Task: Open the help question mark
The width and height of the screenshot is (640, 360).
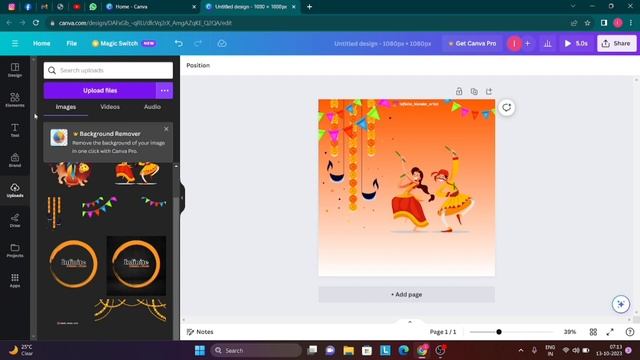Action: click(630, 332)
